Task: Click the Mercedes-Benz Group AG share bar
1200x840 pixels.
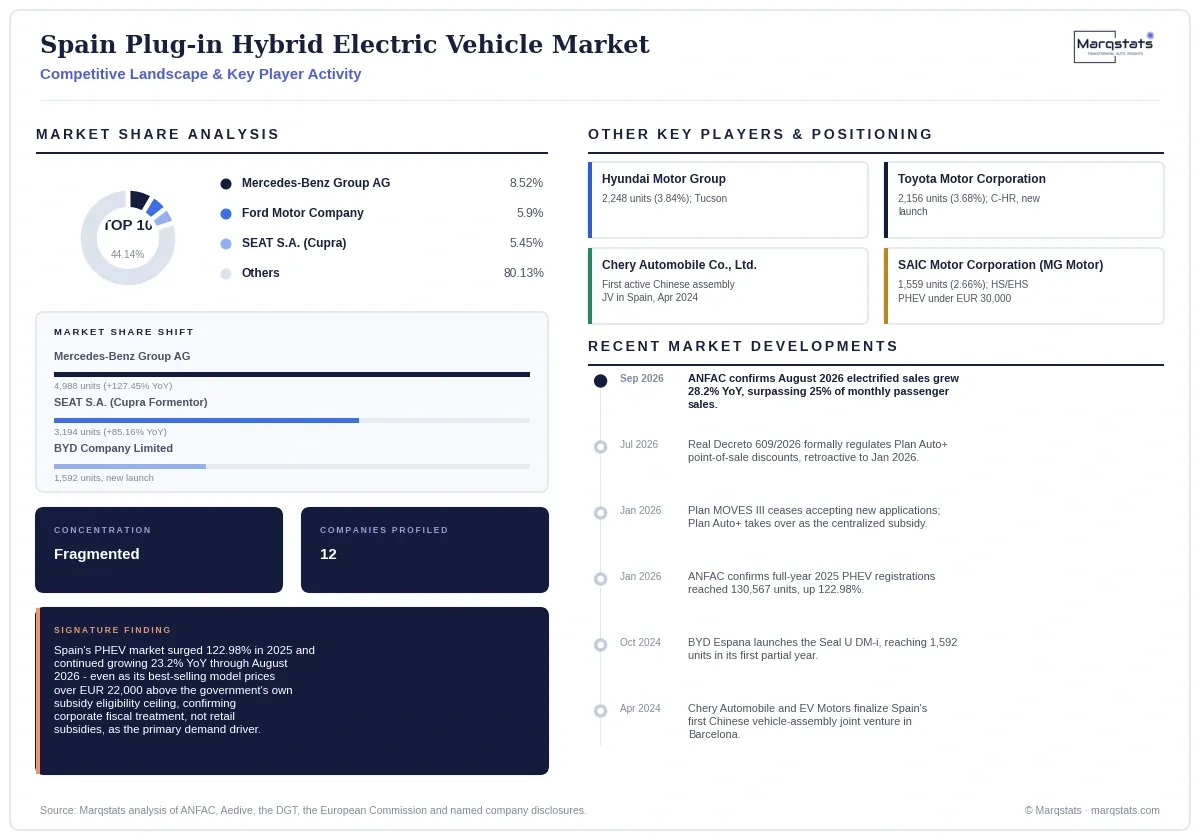Action: (292, 375)
